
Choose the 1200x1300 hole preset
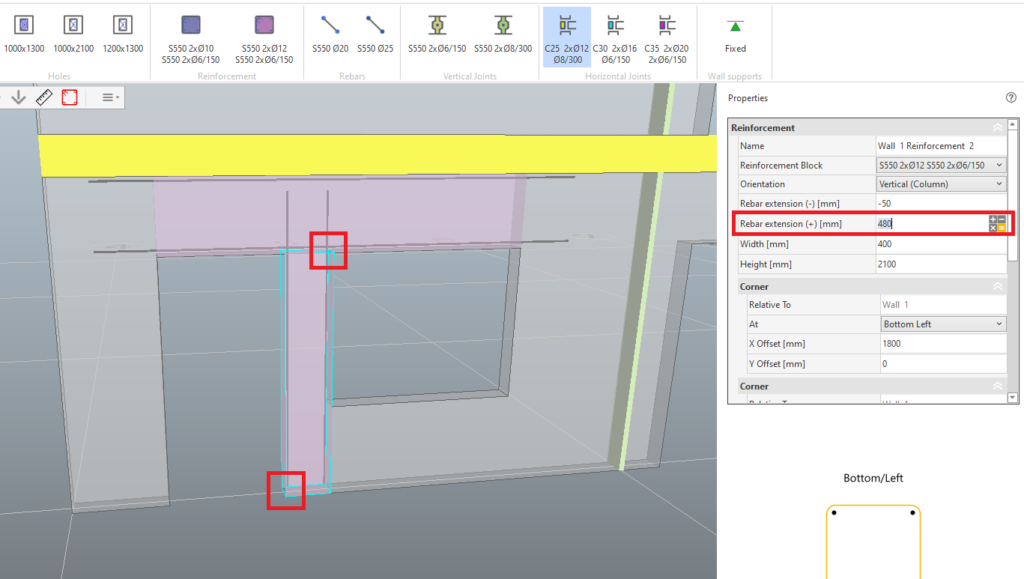[x=122, y=31]
